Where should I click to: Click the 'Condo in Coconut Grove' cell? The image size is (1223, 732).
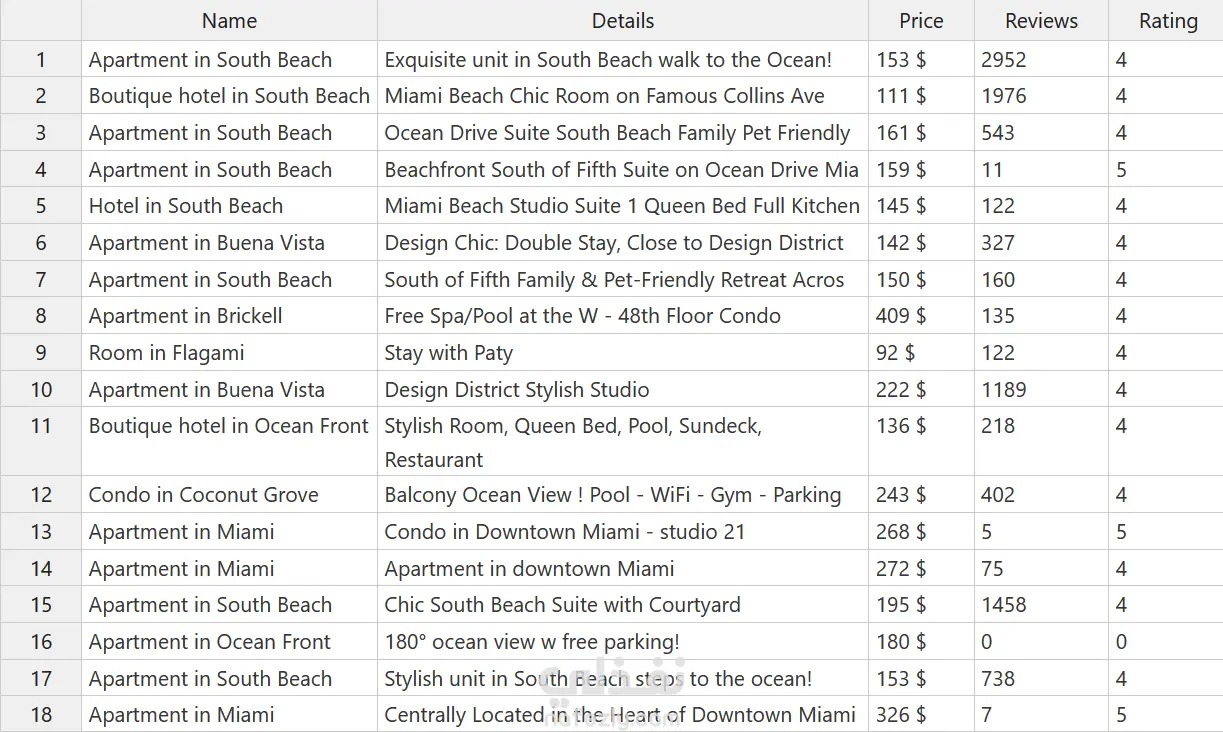(204, 495)
